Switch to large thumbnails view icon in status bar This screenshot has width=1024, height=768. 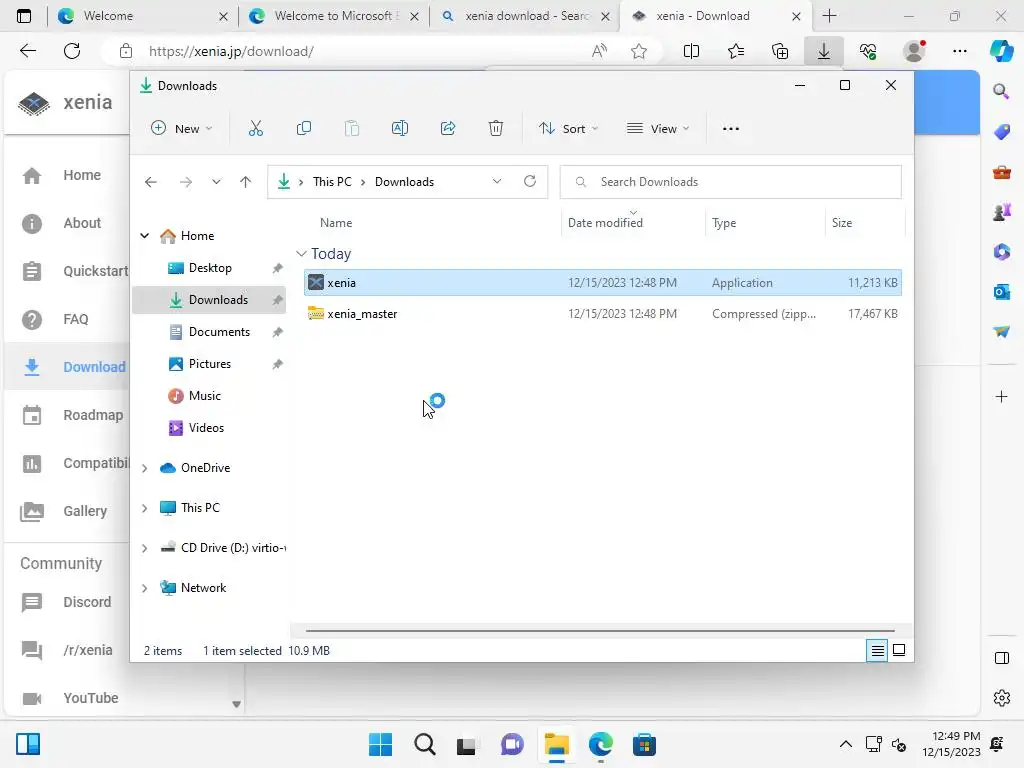click(x=899, y=650)
